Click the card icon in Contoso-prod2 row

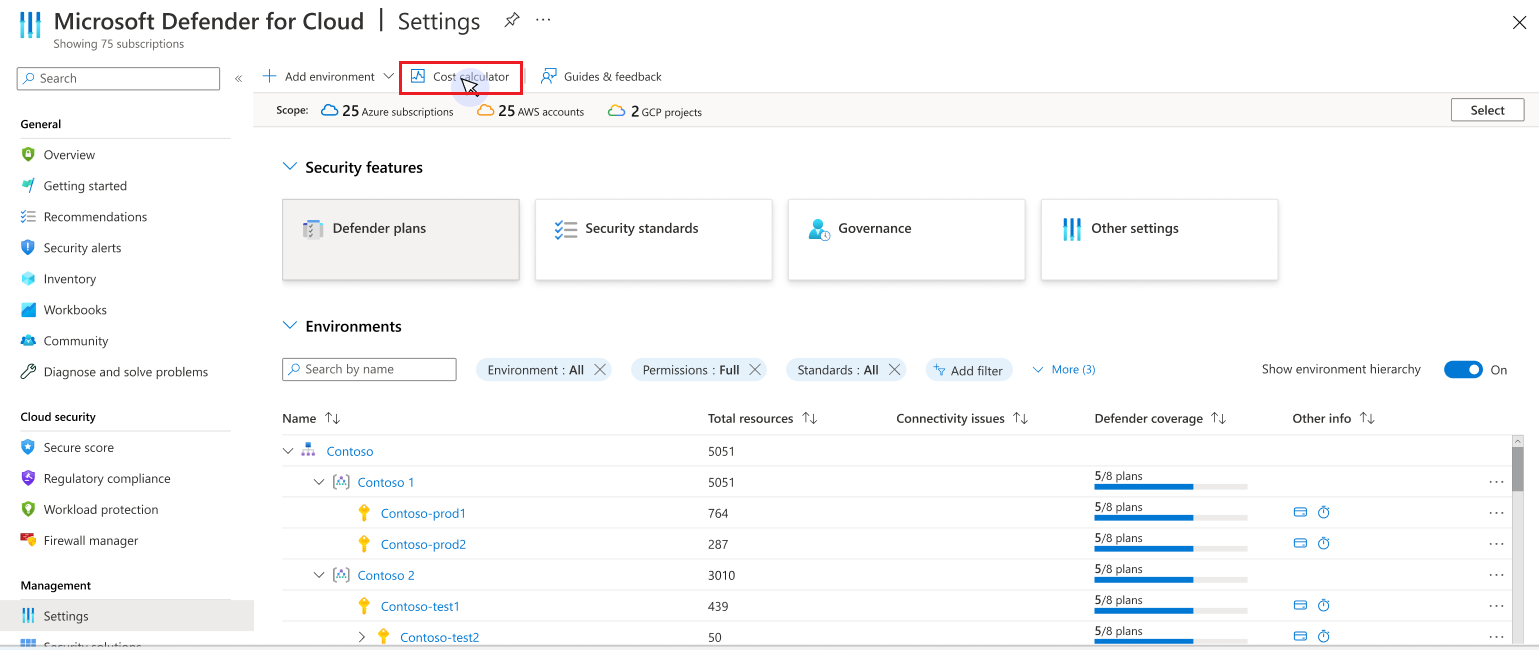tap(1300, 544)
